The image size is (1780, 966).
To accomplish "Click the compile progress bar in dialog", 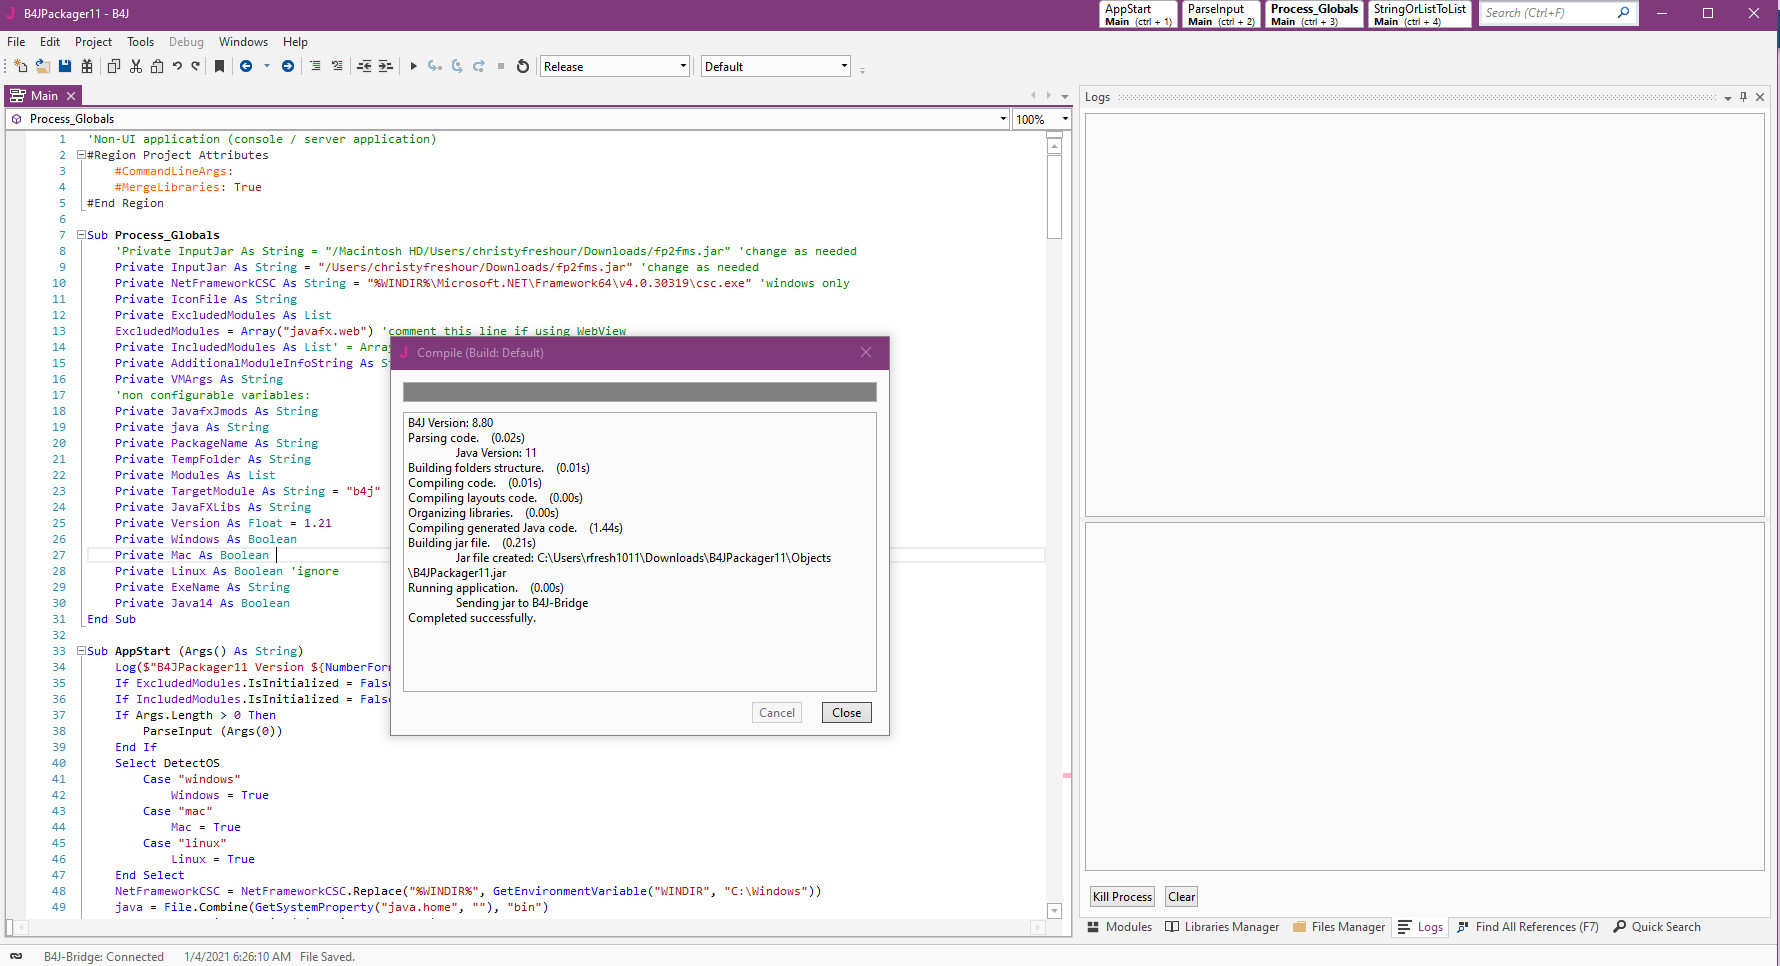I will coord(640,392).
